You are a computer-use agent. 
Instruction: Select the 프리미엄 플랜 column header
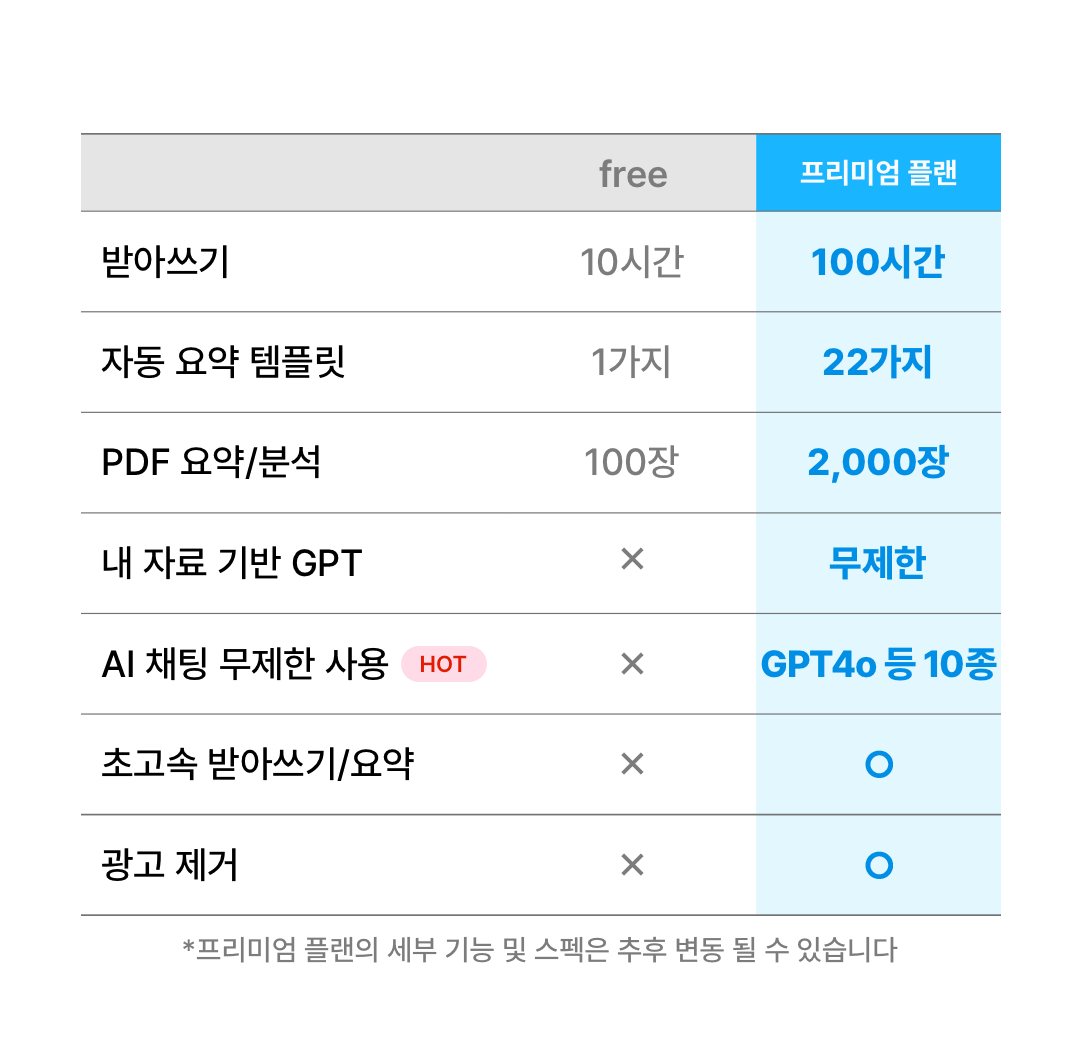pyautogui.click(x=878, y=173)
